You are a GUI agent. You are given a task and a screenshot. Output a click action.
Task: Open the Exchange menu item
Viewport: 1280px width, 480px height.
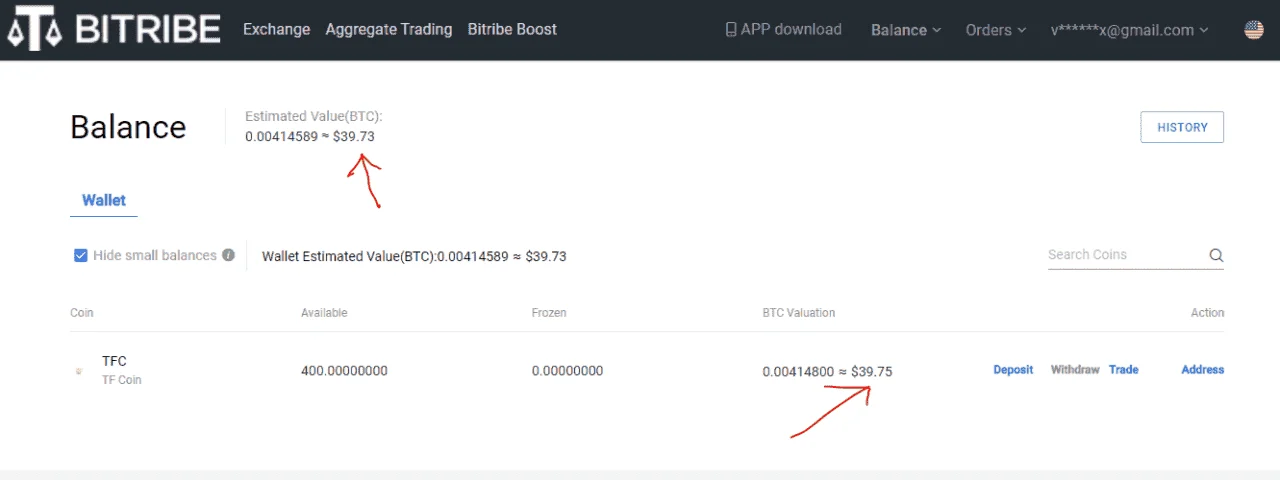point(276,30)
